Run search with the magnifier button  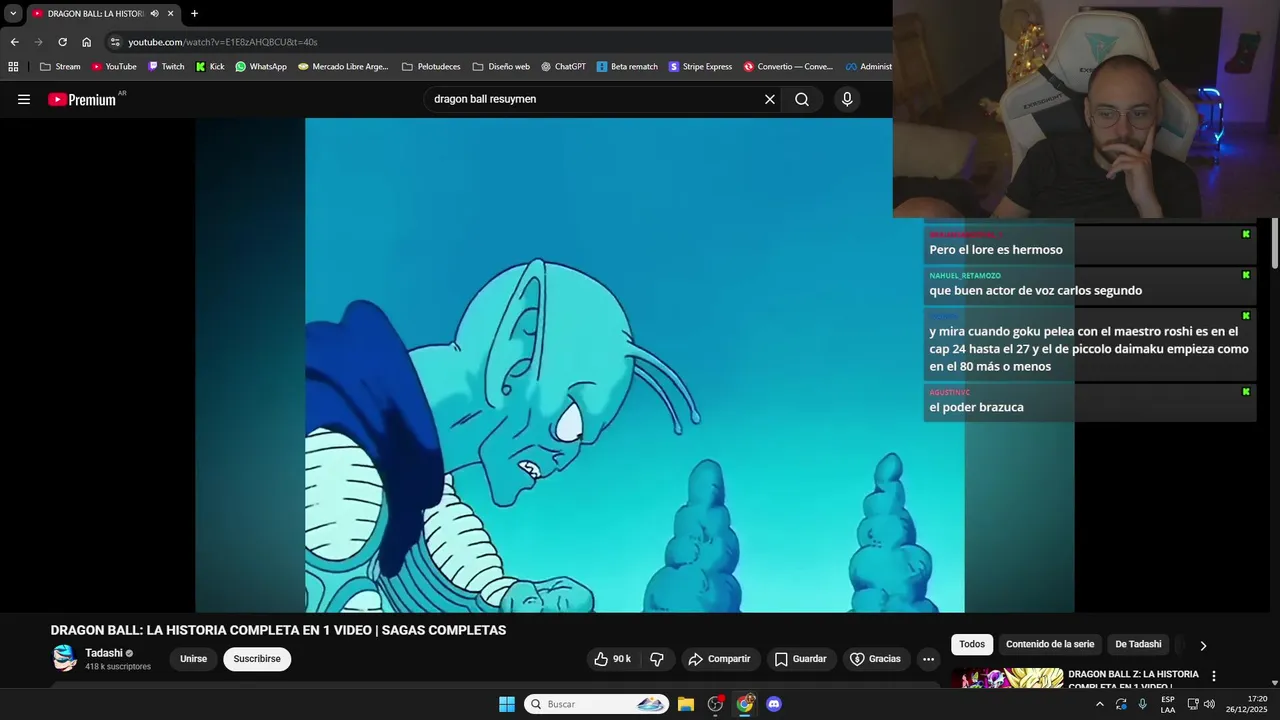(x=802, y=99)
